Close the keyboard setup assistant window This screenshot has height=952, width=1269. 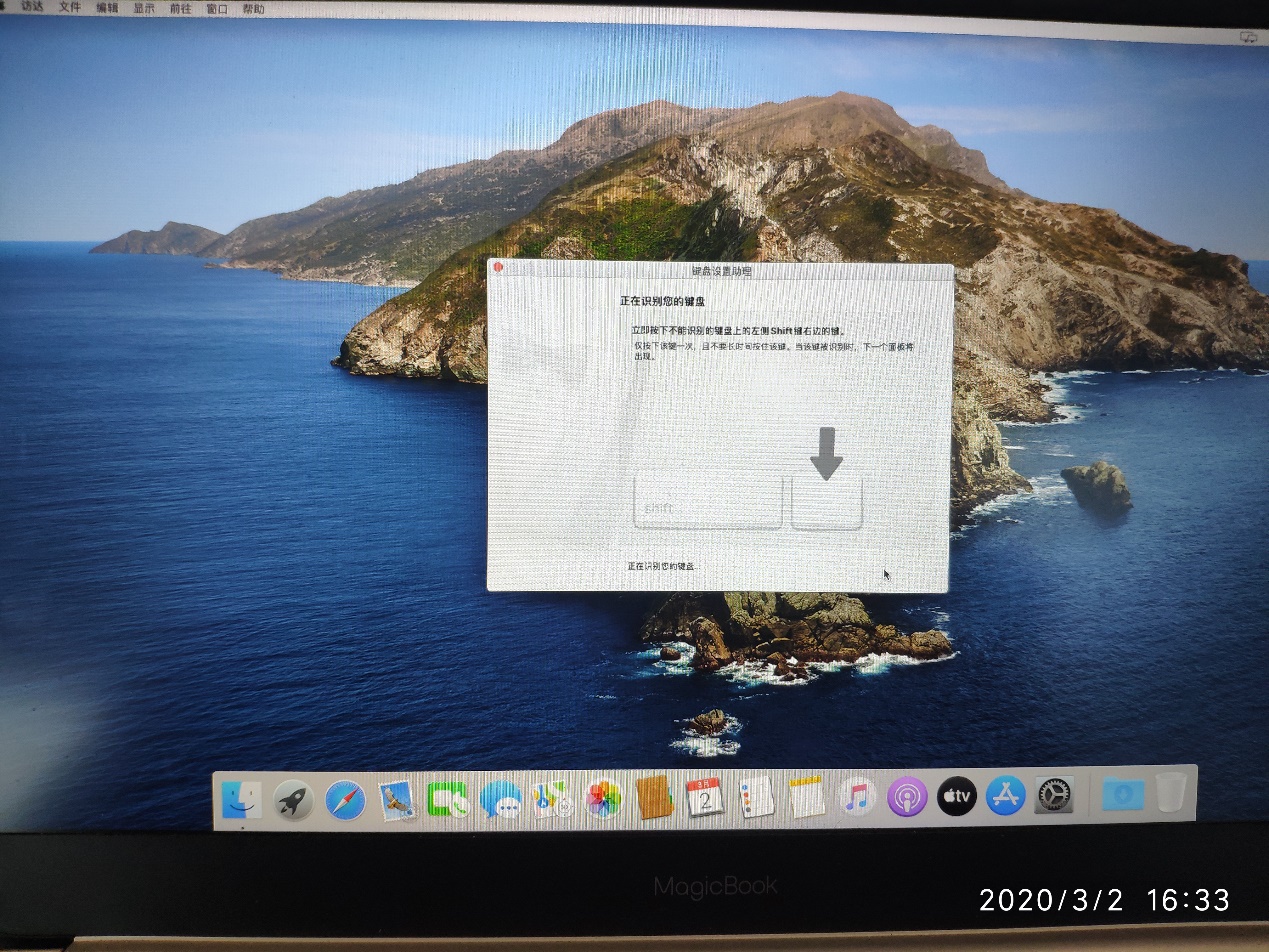click(499, 268)
